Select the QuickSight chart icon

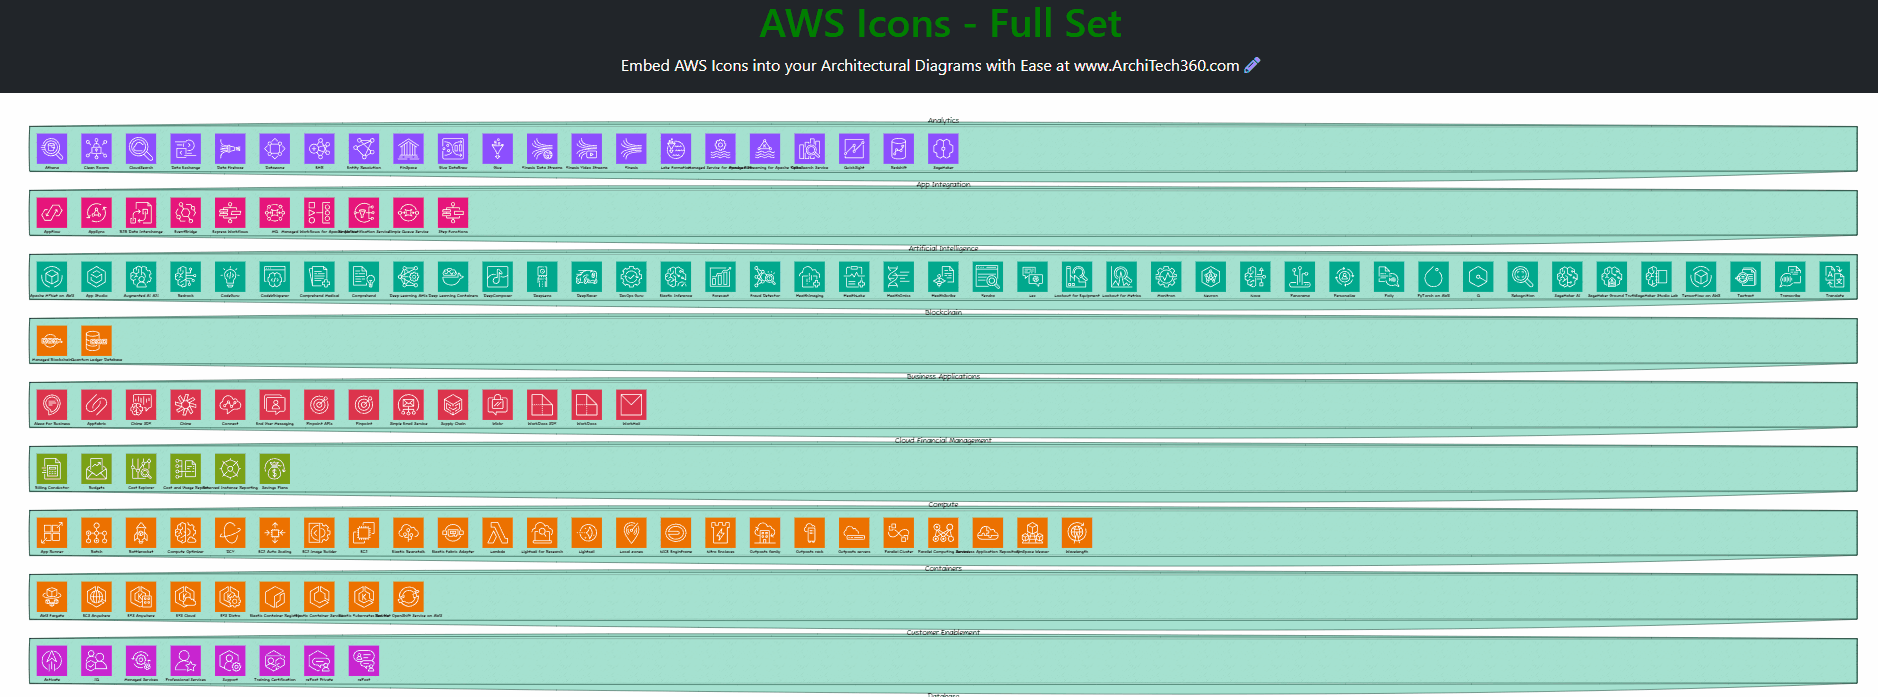point(854,149)
